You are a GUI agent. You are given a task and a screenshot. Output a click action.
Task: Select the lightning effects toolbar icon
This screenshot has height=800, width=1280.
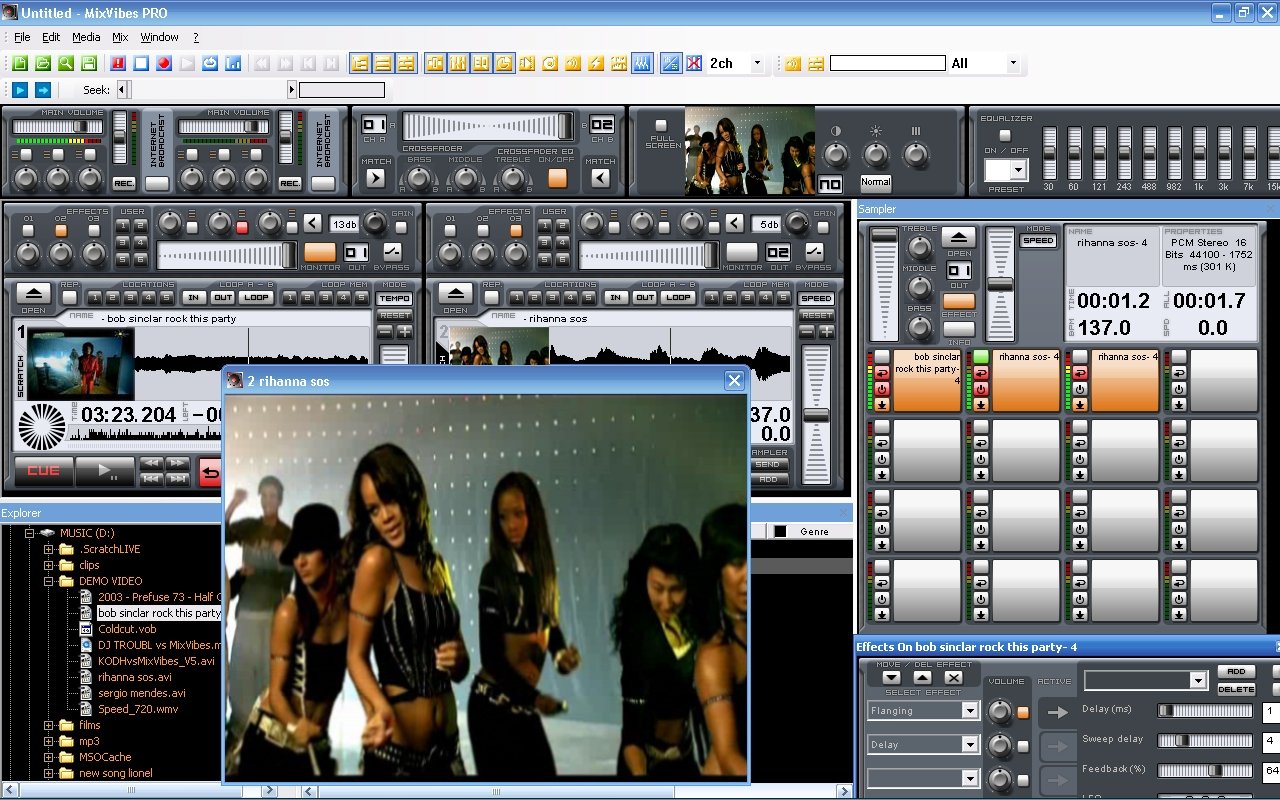pyautogui.click(x=597, y=63)
